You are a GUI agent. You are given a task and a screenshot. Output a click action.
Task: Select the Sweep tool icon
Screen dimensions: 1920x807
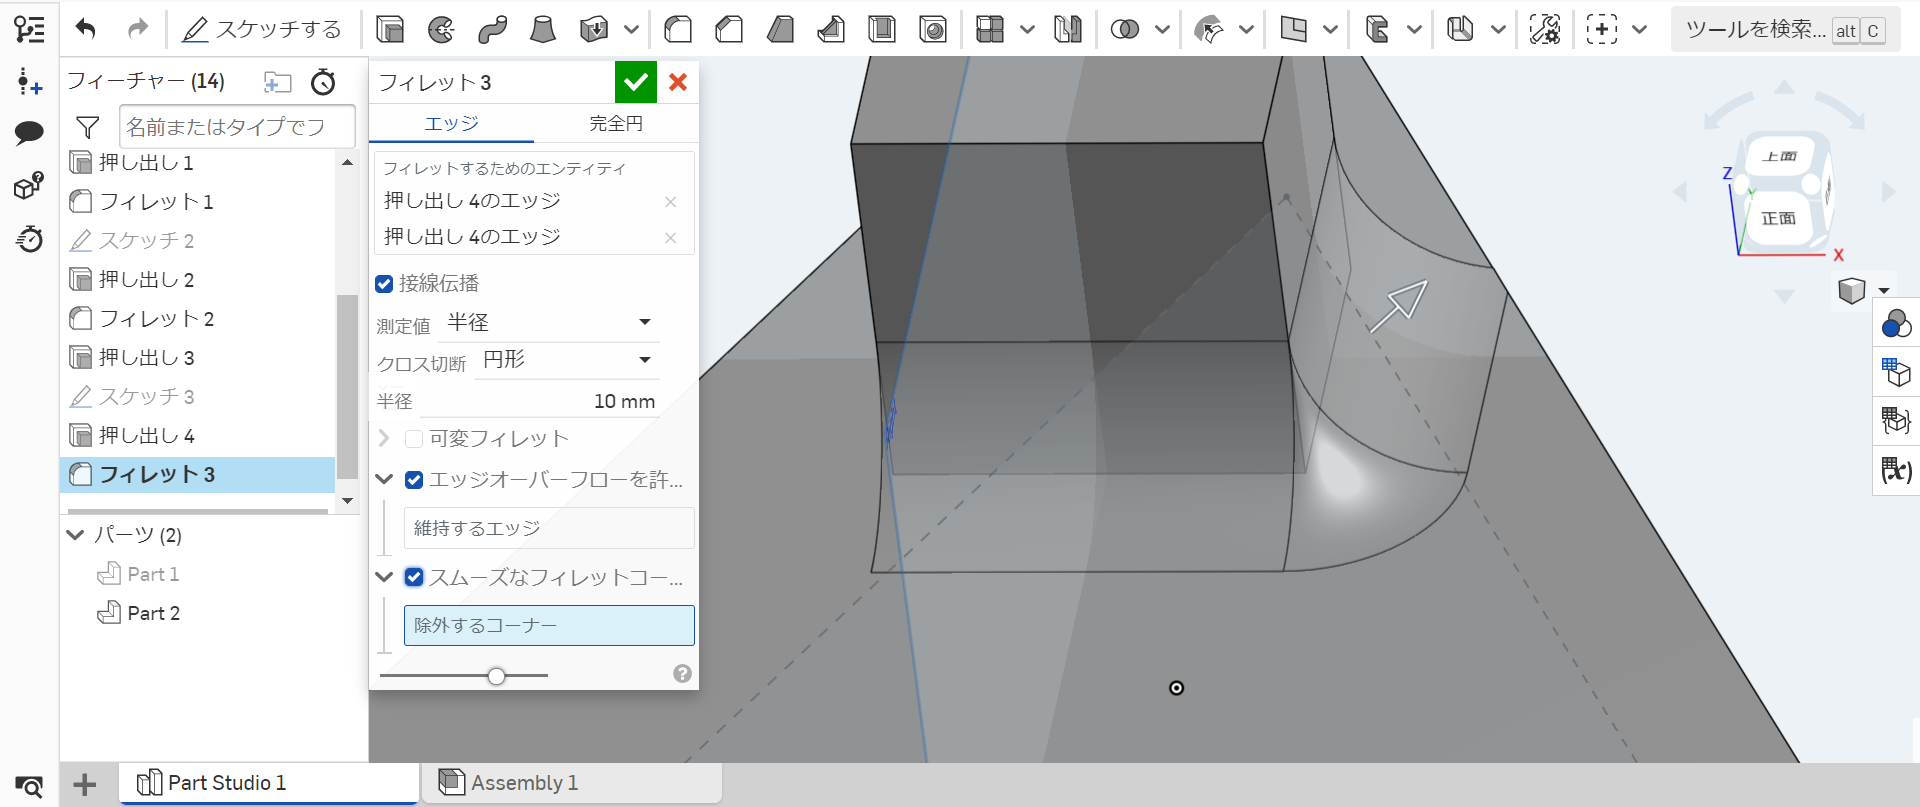point(492,30)
